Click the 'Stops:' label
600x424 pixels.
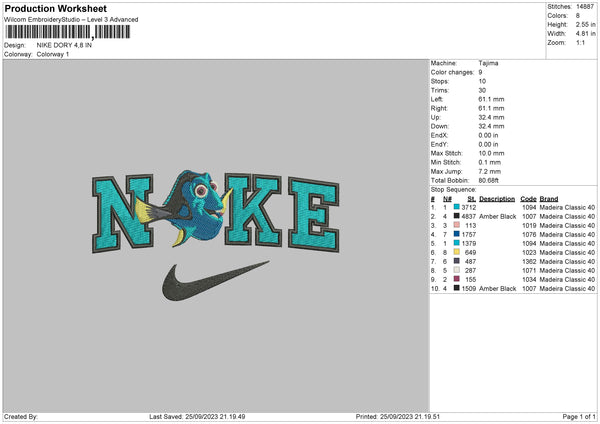point(440,81)
